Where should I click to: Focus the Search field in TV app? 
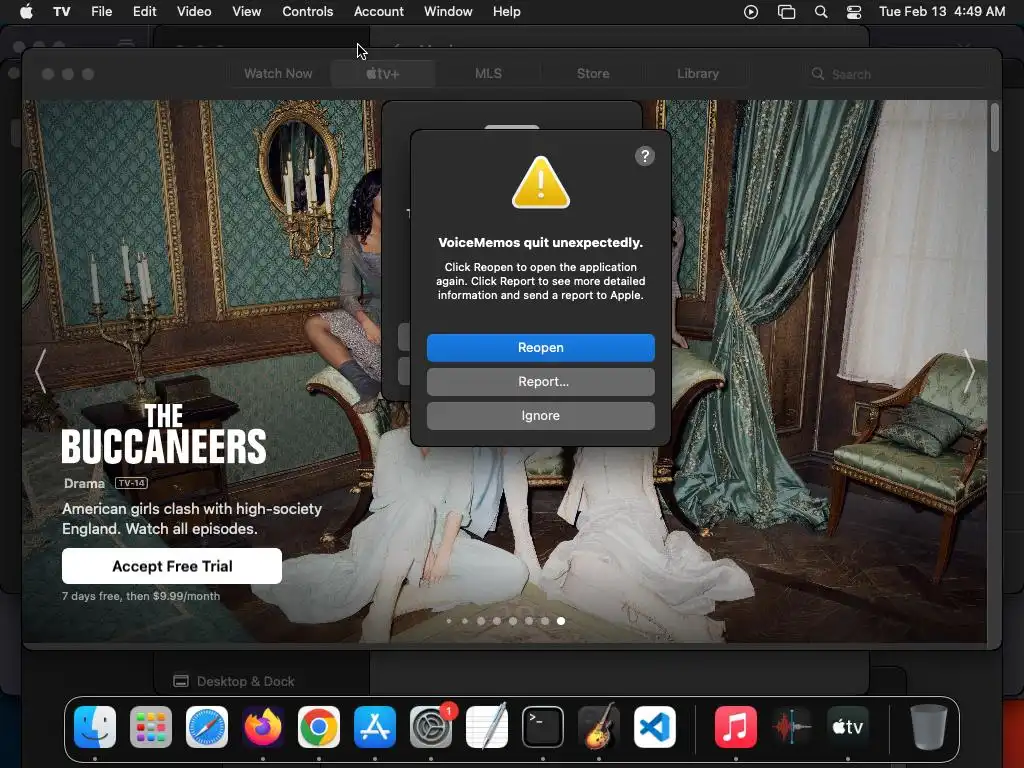click(896, 74)
